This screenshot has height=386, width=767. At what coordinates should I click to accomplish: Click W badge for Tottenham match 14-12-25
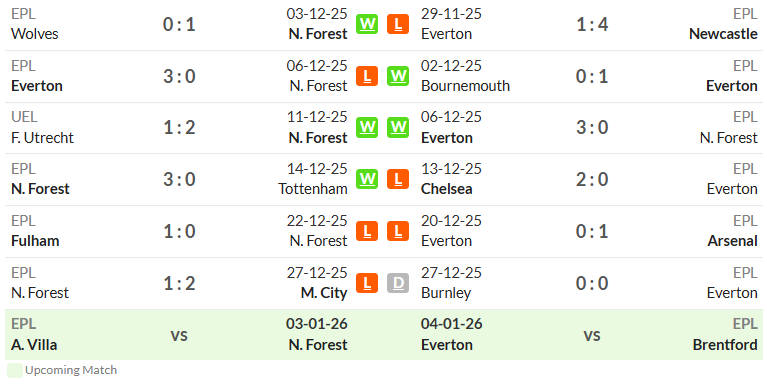367,179
